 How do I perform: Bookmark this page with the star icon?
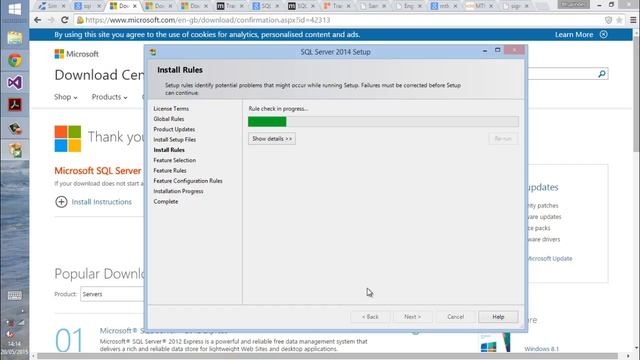pos(619,20)
